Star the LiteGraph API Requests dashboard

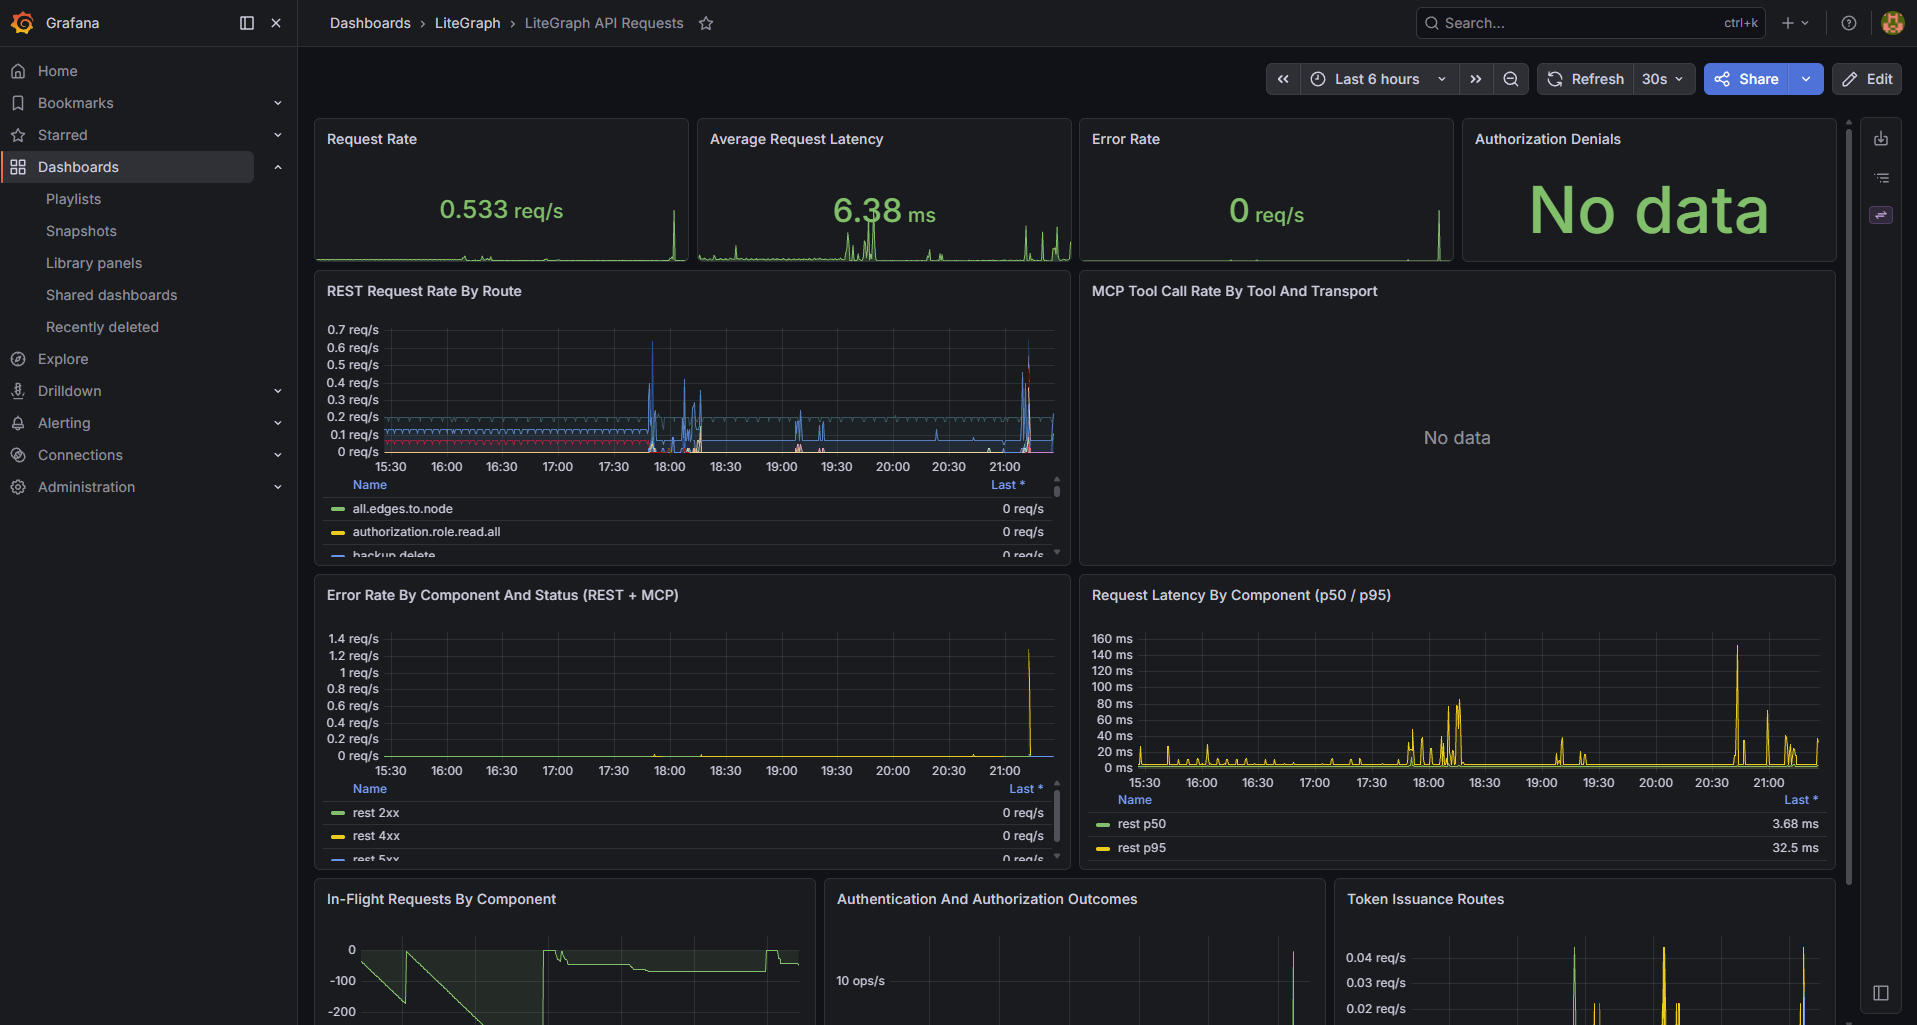click(706, 23)
